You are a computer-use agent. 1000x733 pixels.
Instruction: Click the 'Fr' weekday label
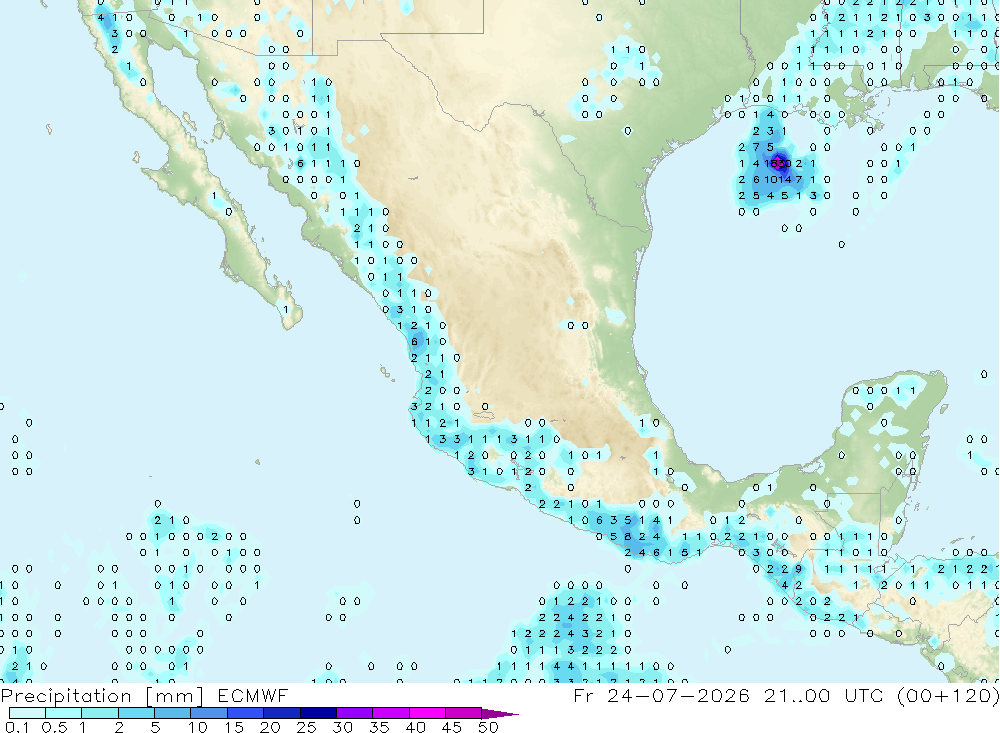tap(583, 695)
